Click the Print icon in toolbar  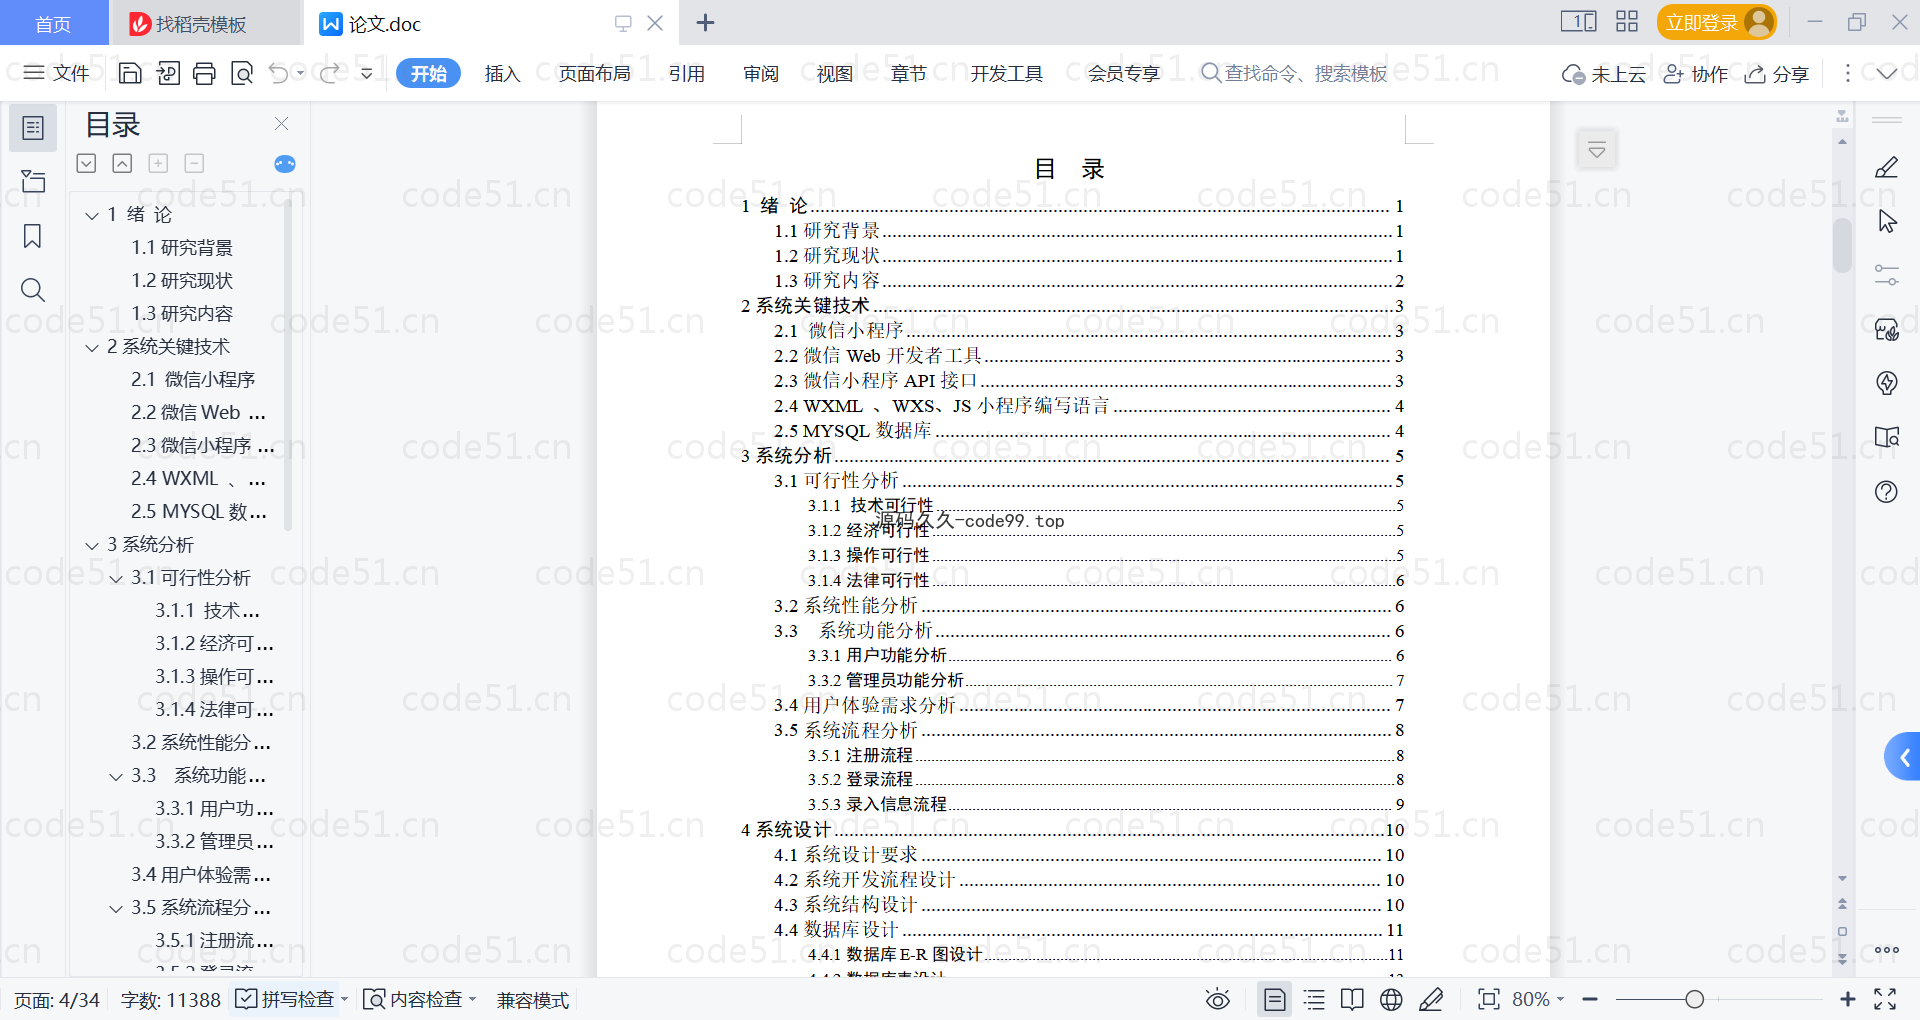(205, 73)
